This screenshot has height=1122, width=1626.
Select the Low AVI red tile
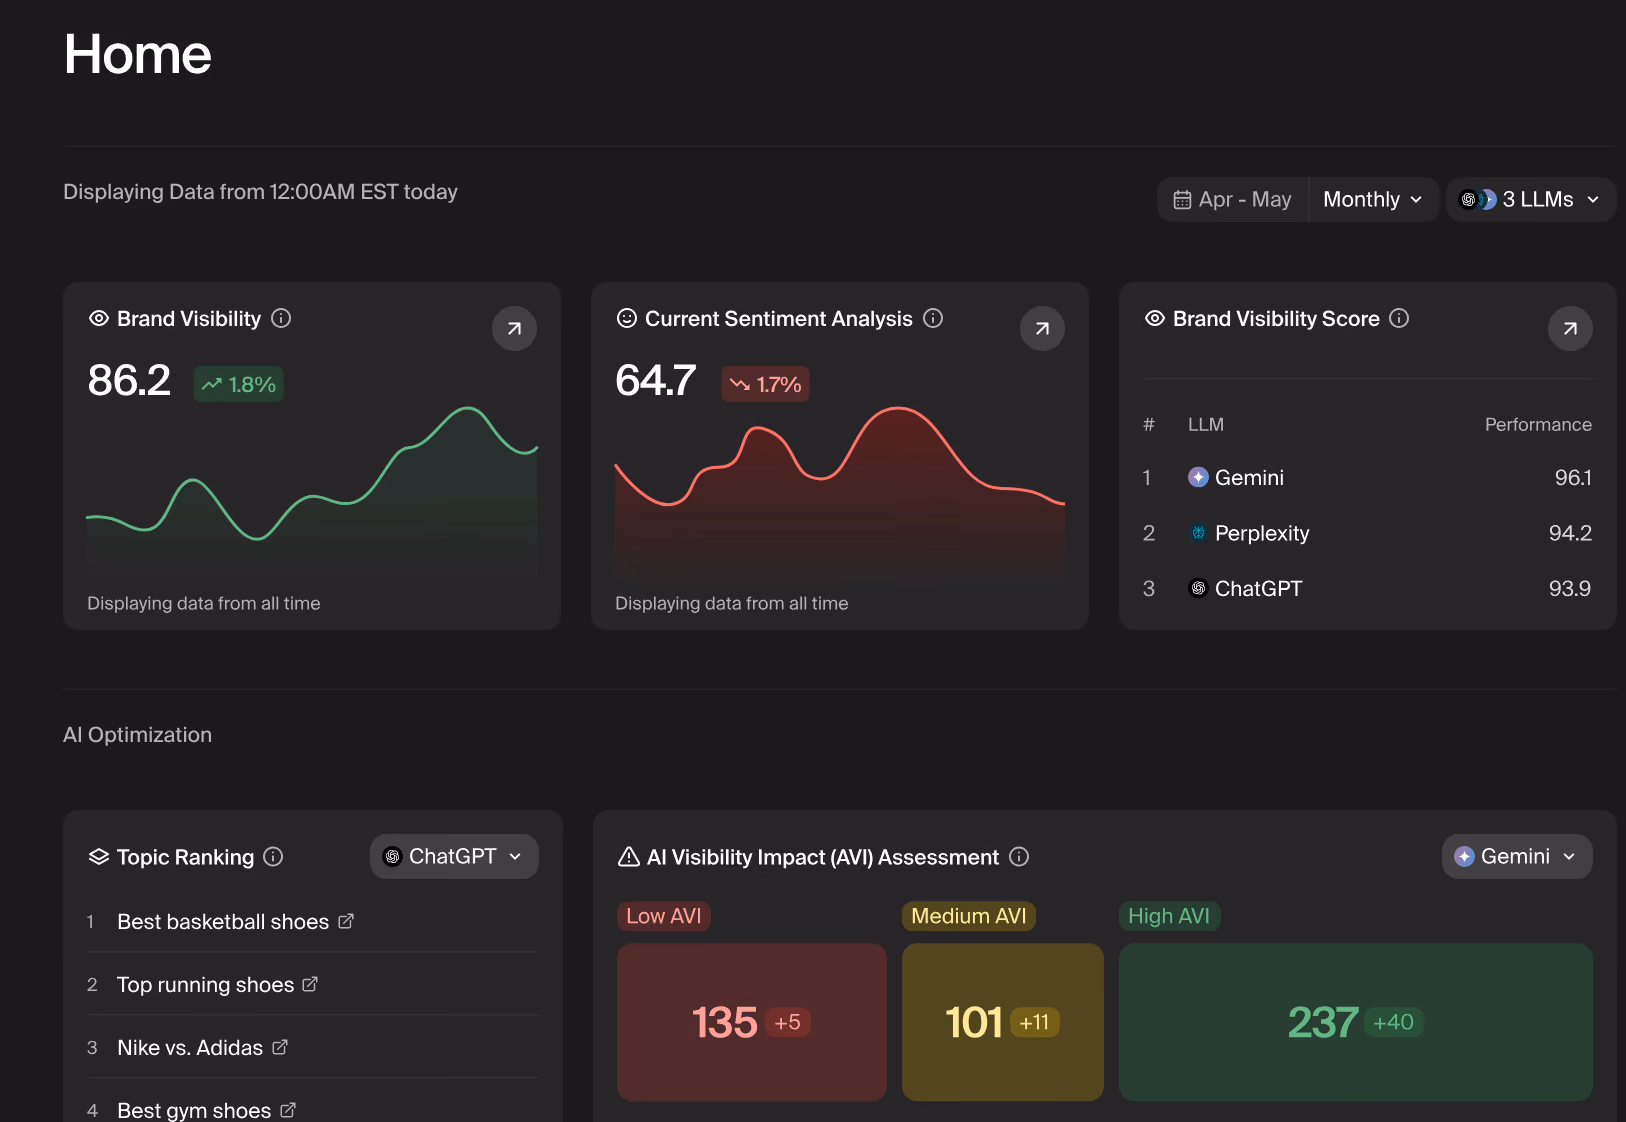[752, 1022]
